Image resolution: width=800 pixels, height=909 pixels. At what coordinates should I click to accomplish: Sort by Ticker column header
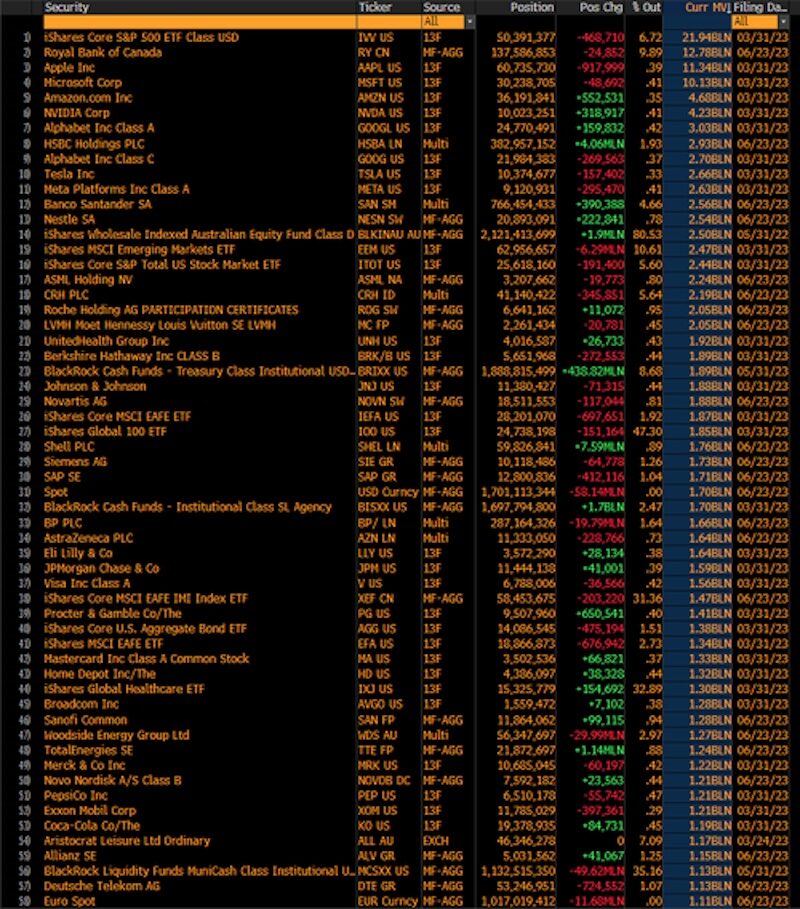(375, 7)
